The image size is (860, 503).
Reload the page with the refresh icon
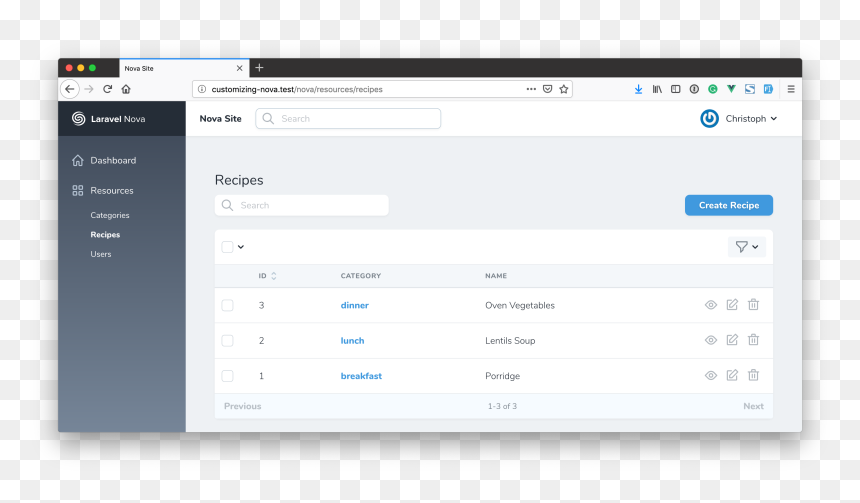(x=108, y=89)
